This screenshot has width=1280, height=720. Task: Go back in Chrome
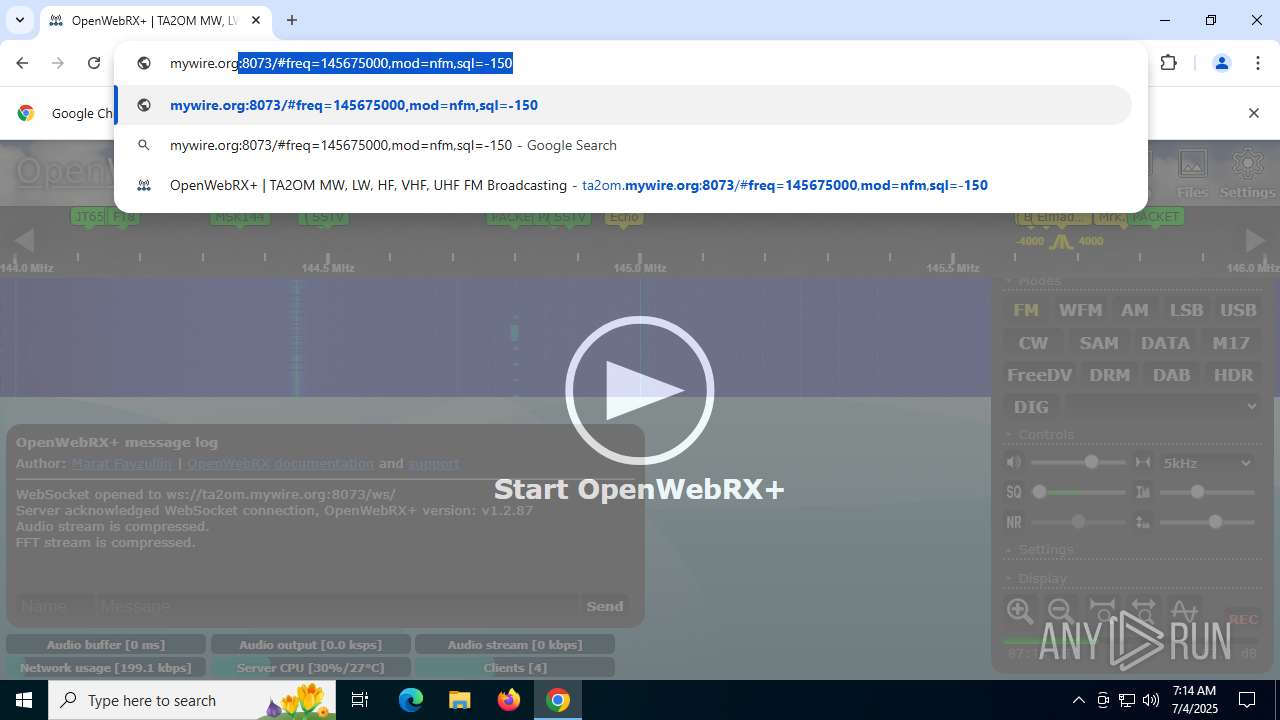tap(22, 63)
